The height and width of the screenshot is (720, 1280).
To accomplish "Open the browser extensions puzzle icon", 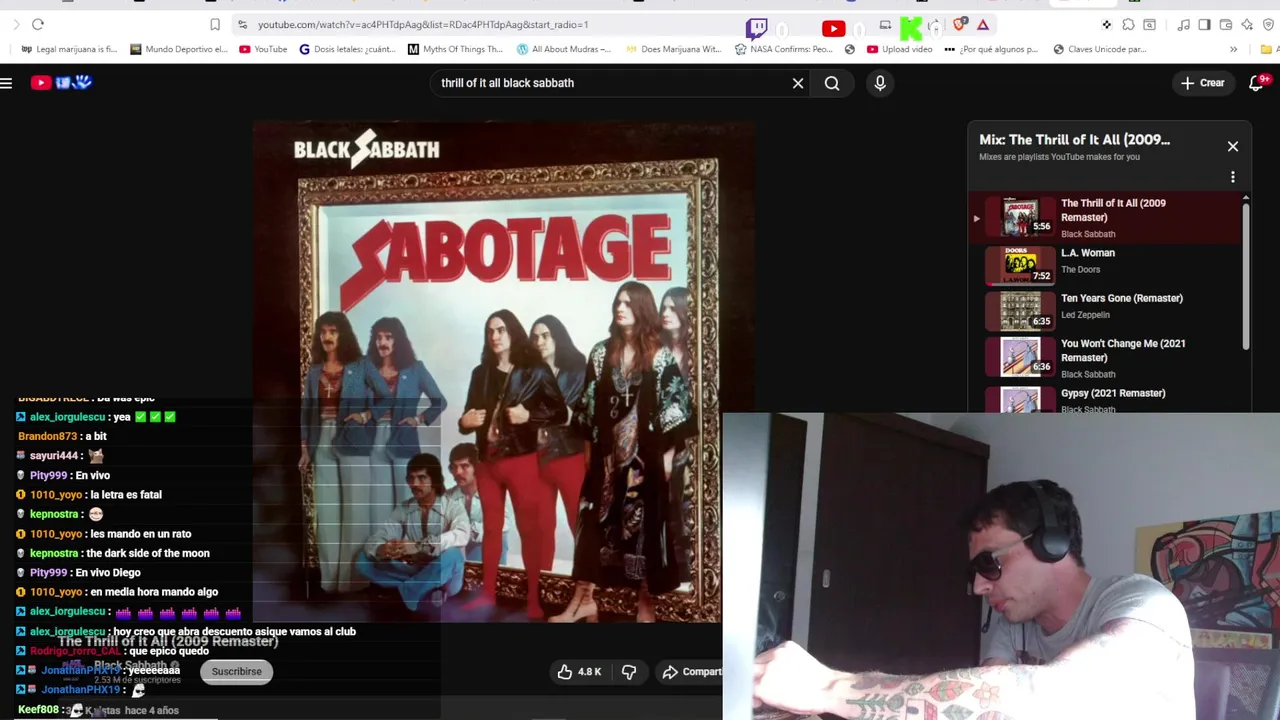I will (x=1128, y=24).
